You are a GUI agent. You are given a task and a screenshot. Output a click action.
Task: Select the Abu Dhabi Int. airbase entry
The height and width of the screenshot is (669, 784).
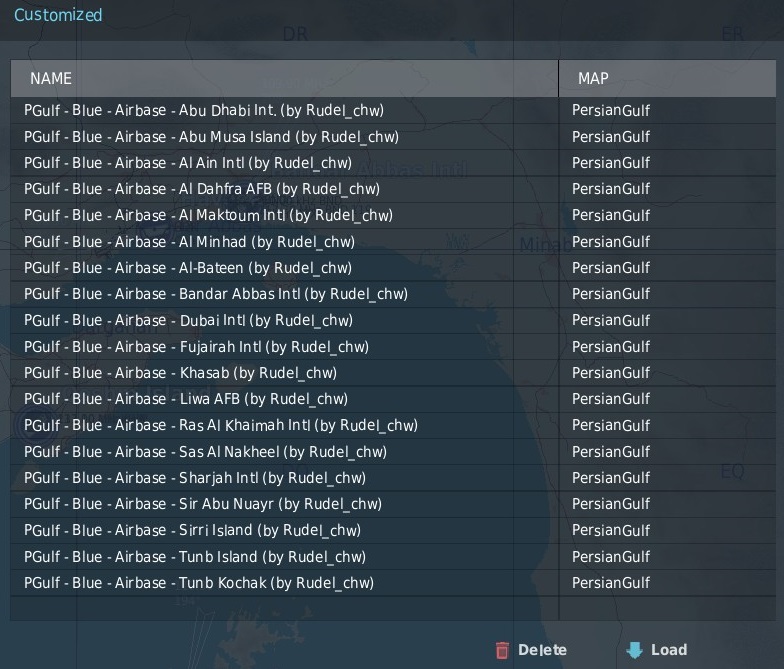204,110
